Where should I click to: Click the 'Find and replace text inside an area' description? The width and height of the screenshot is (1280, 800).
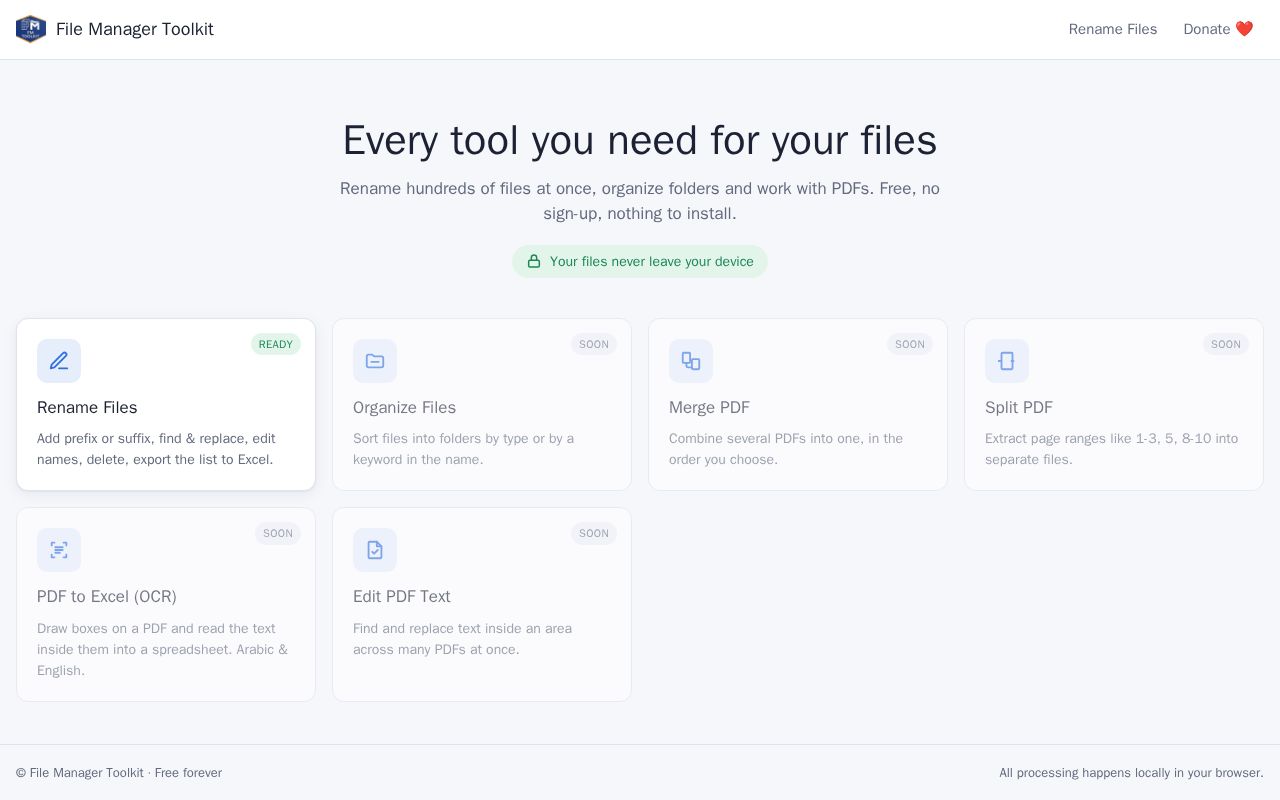click(462, 639)
